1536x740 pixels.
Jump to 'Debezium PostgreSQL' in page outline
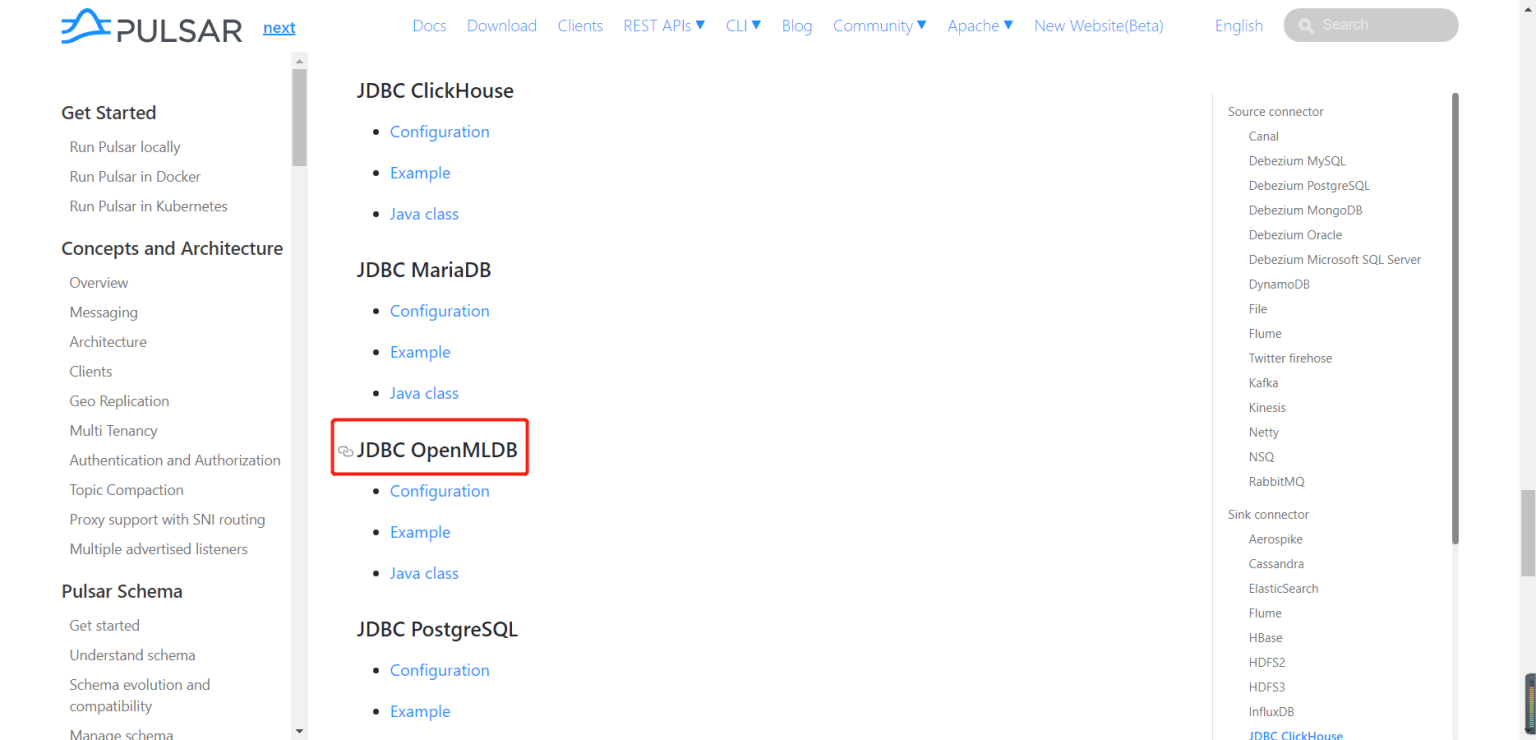pos(1309,186)
